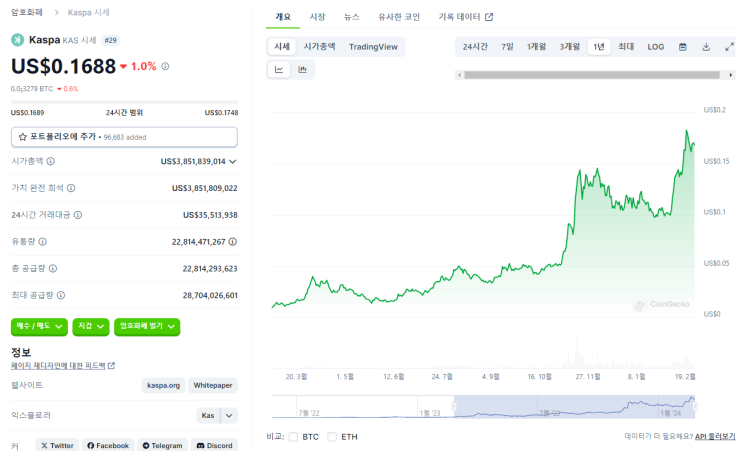Screen dimensions: 743x451
Task: Click the API 둘러보기 link
Action: point(715,436)
